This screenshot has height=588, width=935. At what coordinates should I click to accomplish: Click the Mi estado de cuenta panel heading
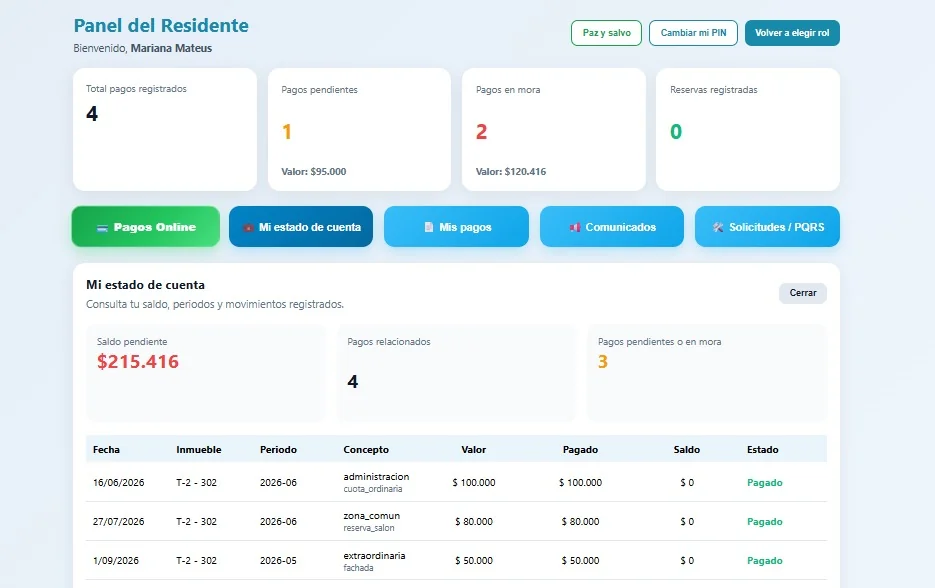(x=145, y=285)
